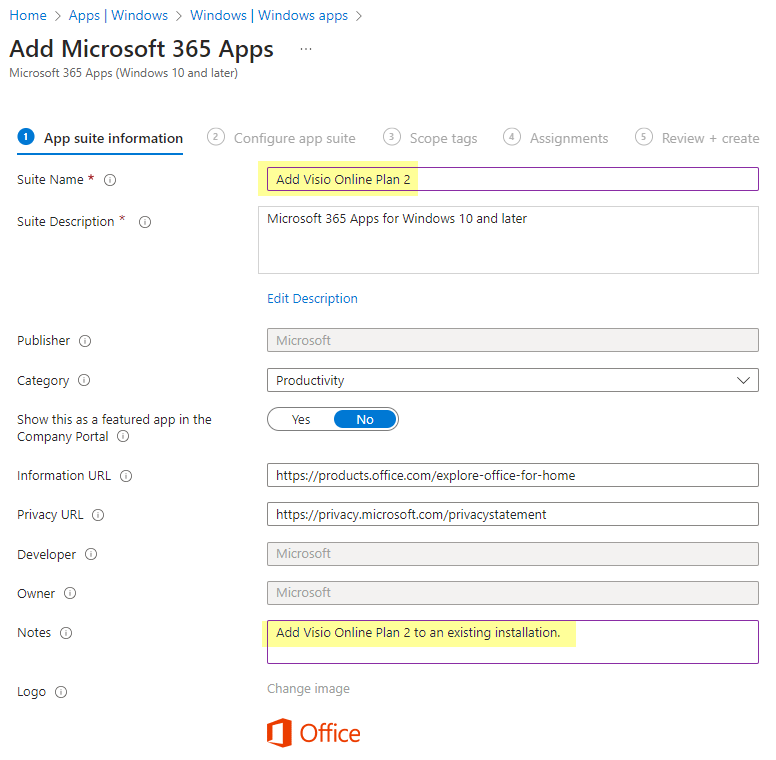Focus the Privacy URL input field
The width and height of the screenshot is (776, 760).
tap(513, 514)
